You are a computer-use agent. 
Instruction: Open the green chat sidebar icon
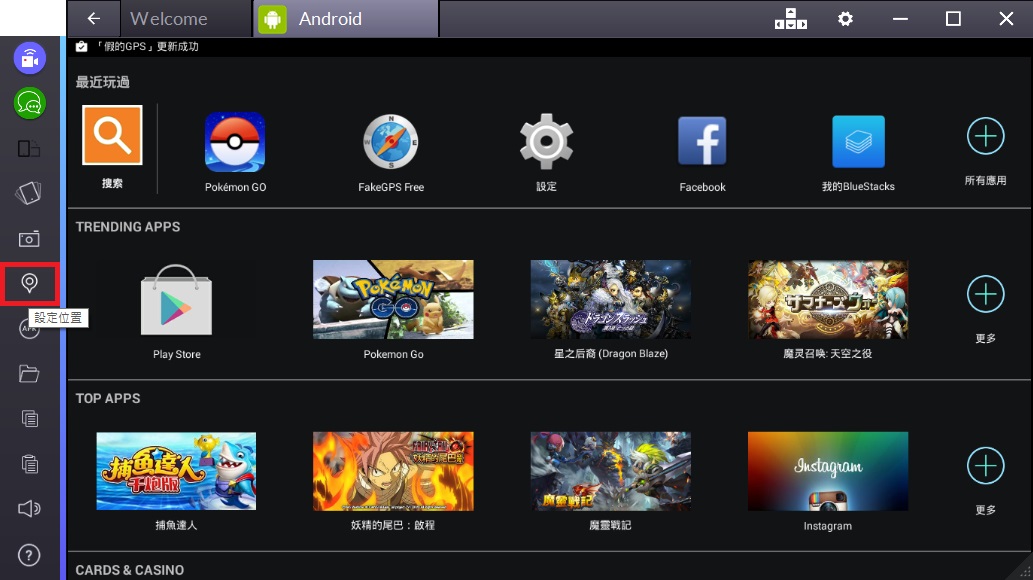coord(30,103)
